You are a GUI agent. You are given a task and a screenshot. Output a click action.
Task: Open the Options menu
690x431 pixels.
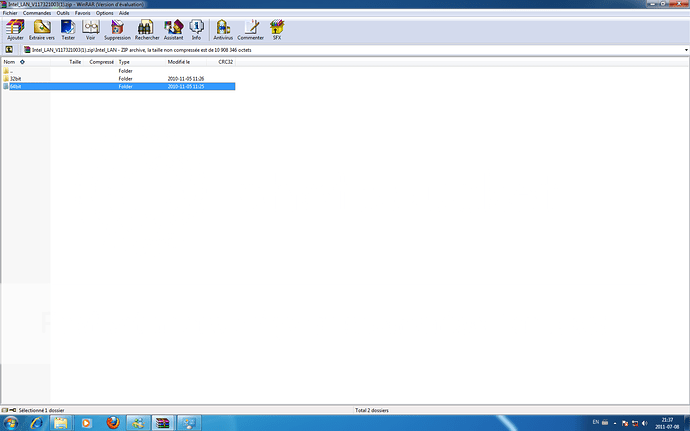[x=105, y=13]
